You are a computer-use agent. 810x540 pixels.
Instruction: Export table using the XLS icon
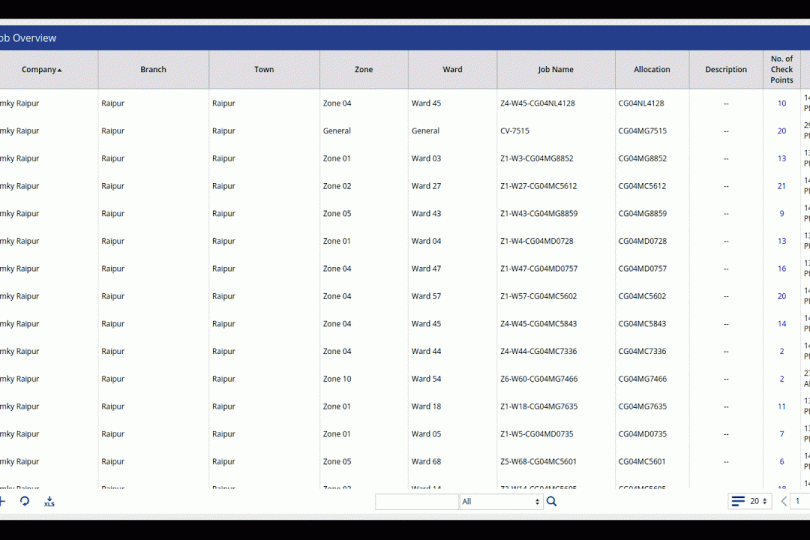click(49, 501)
